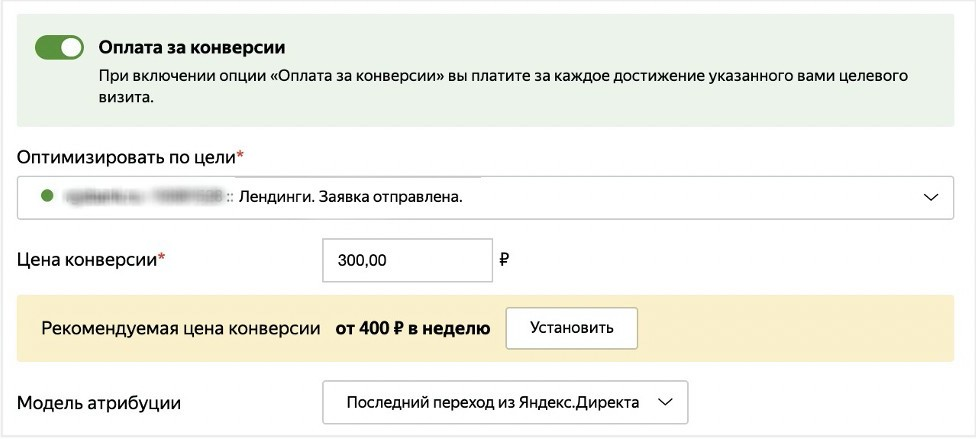Toggle off the Оплата за конверсии switch
This screenshot has width=976, height=439.
[x=59, y=47]
